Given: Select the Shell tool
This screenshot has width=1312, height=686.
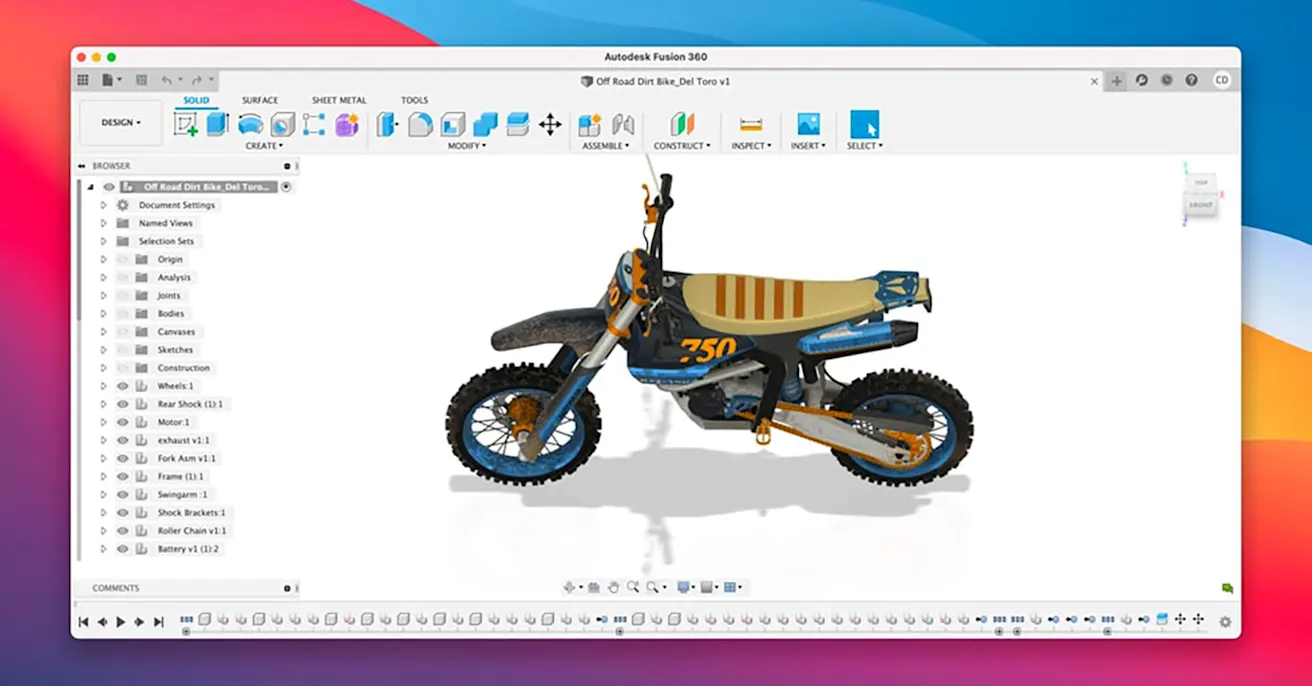Looking at the screenshot, I should [x=453, y=124].
